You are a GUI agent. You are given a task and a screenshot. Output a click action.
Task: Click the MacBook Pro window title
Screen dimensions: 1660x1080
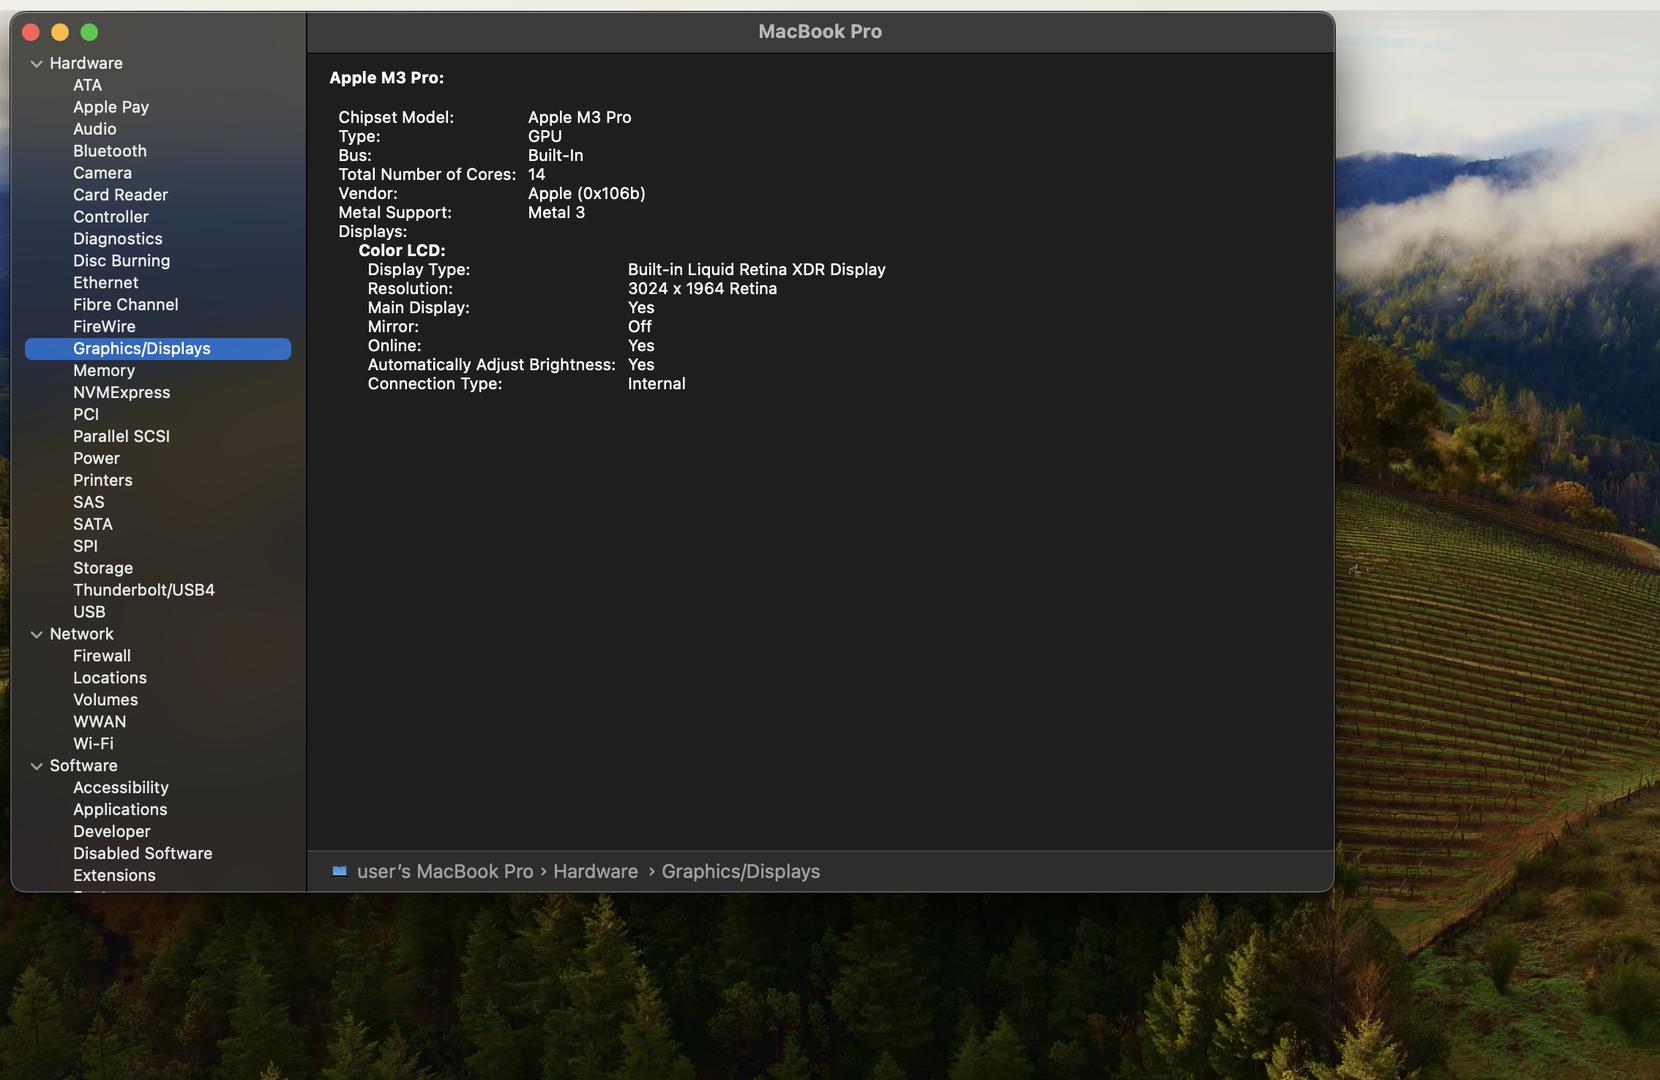pyautogui.click(x=820, y=32)
